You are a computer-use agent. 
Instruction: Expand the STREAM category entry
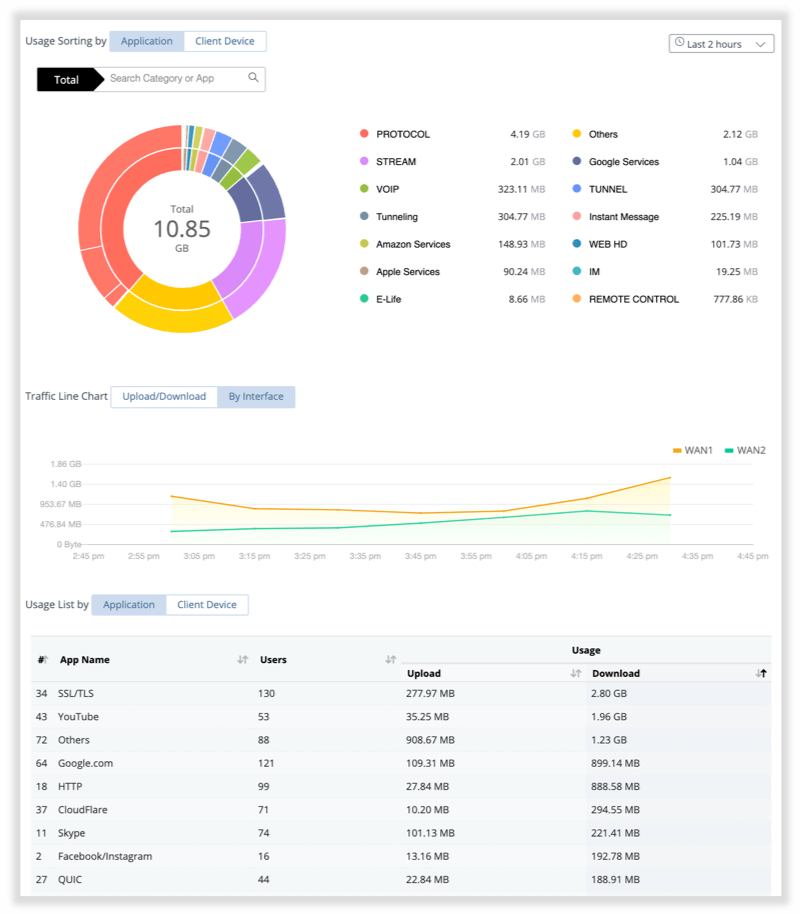[396, 162]
